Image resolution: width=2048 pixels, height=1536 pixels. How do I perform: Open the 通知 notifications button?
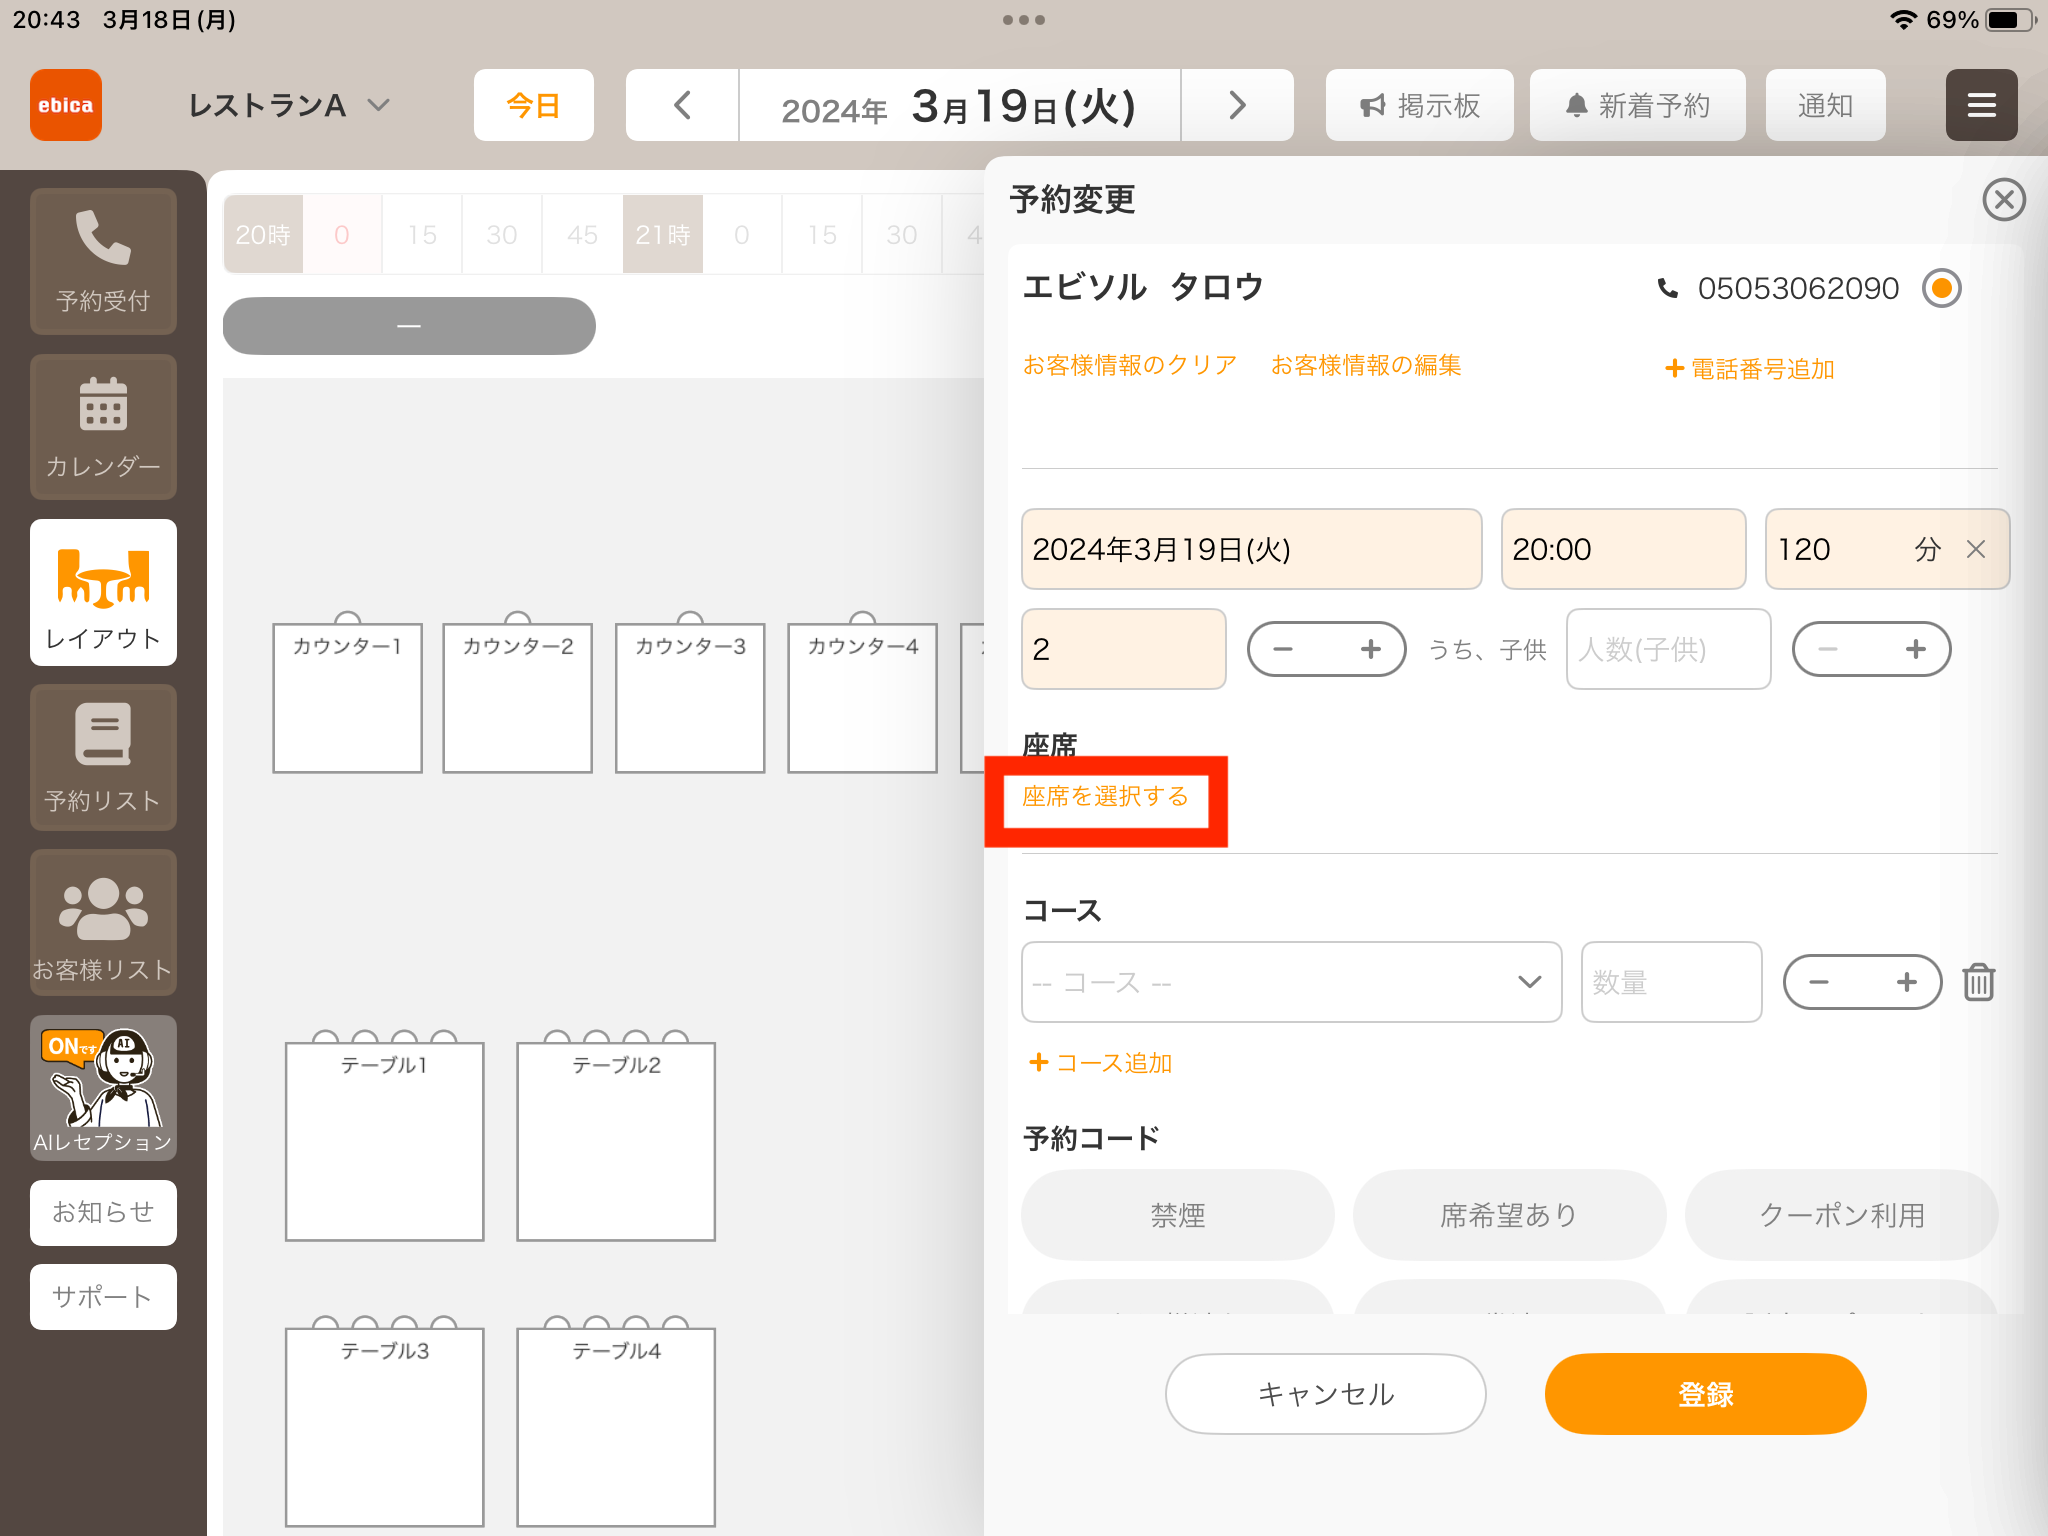coord(1826,105)
